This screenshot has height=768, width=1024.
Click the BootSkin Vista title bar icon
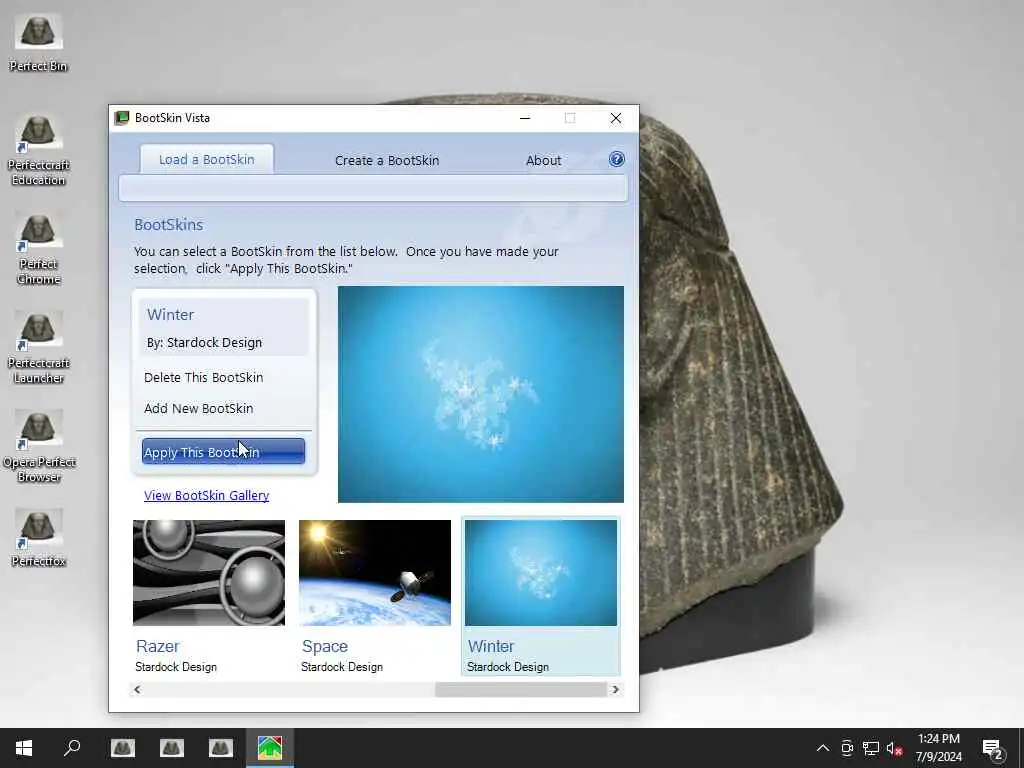click(121, 118)
